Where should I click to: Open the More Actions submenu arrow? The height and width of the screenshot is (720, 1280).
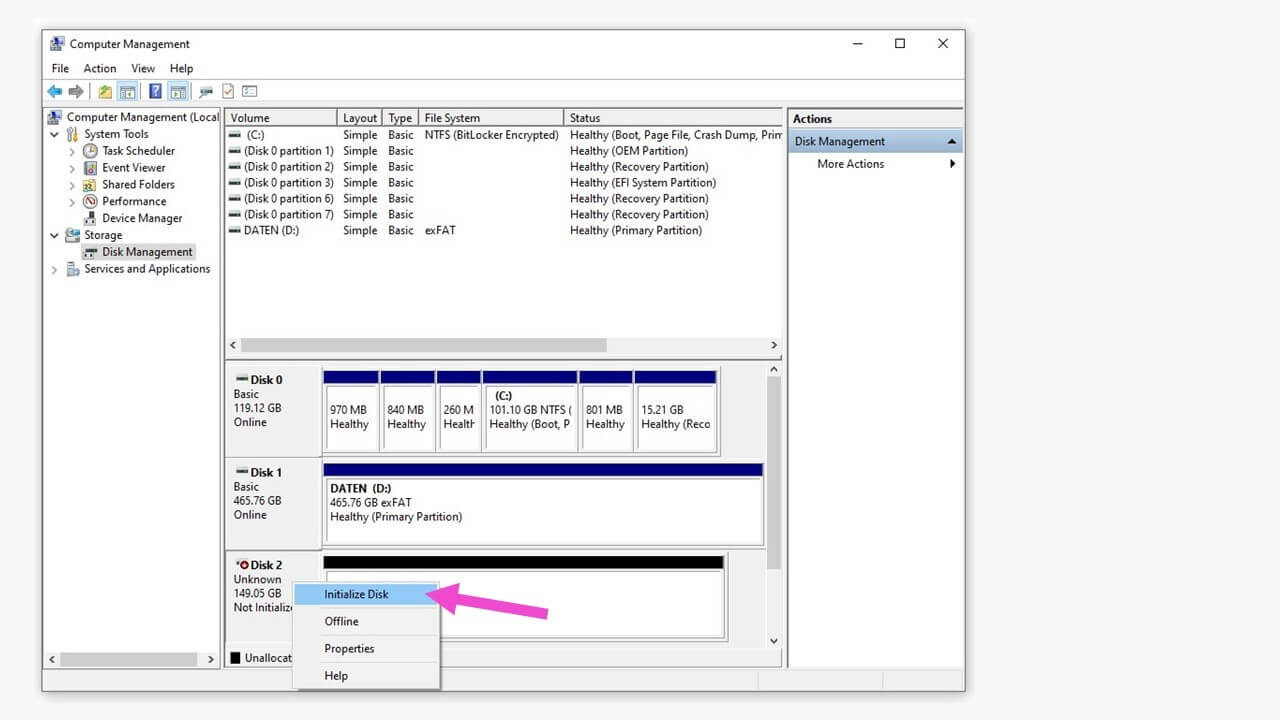point(953,164)
